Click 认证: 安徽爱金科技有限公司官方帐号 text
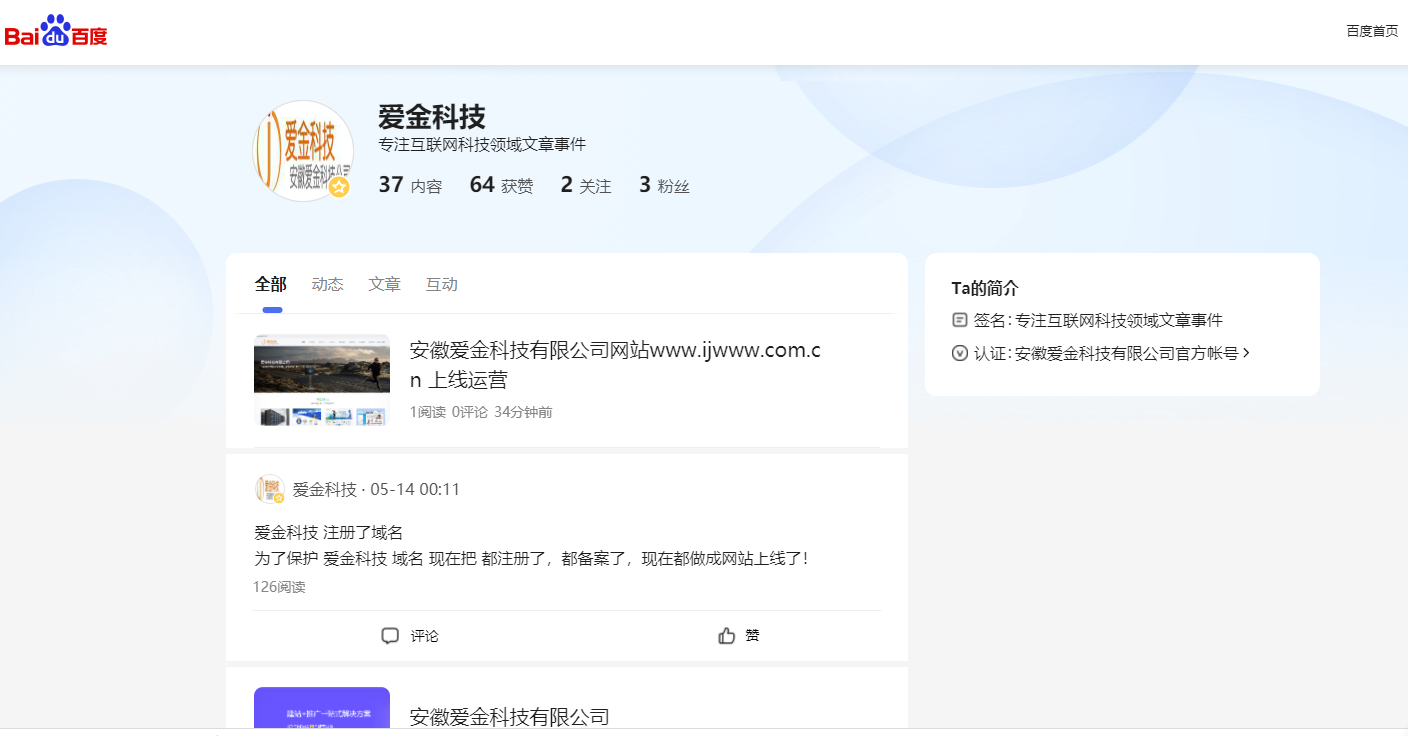Screen dimensions: 1408x736 point(1106,353)
